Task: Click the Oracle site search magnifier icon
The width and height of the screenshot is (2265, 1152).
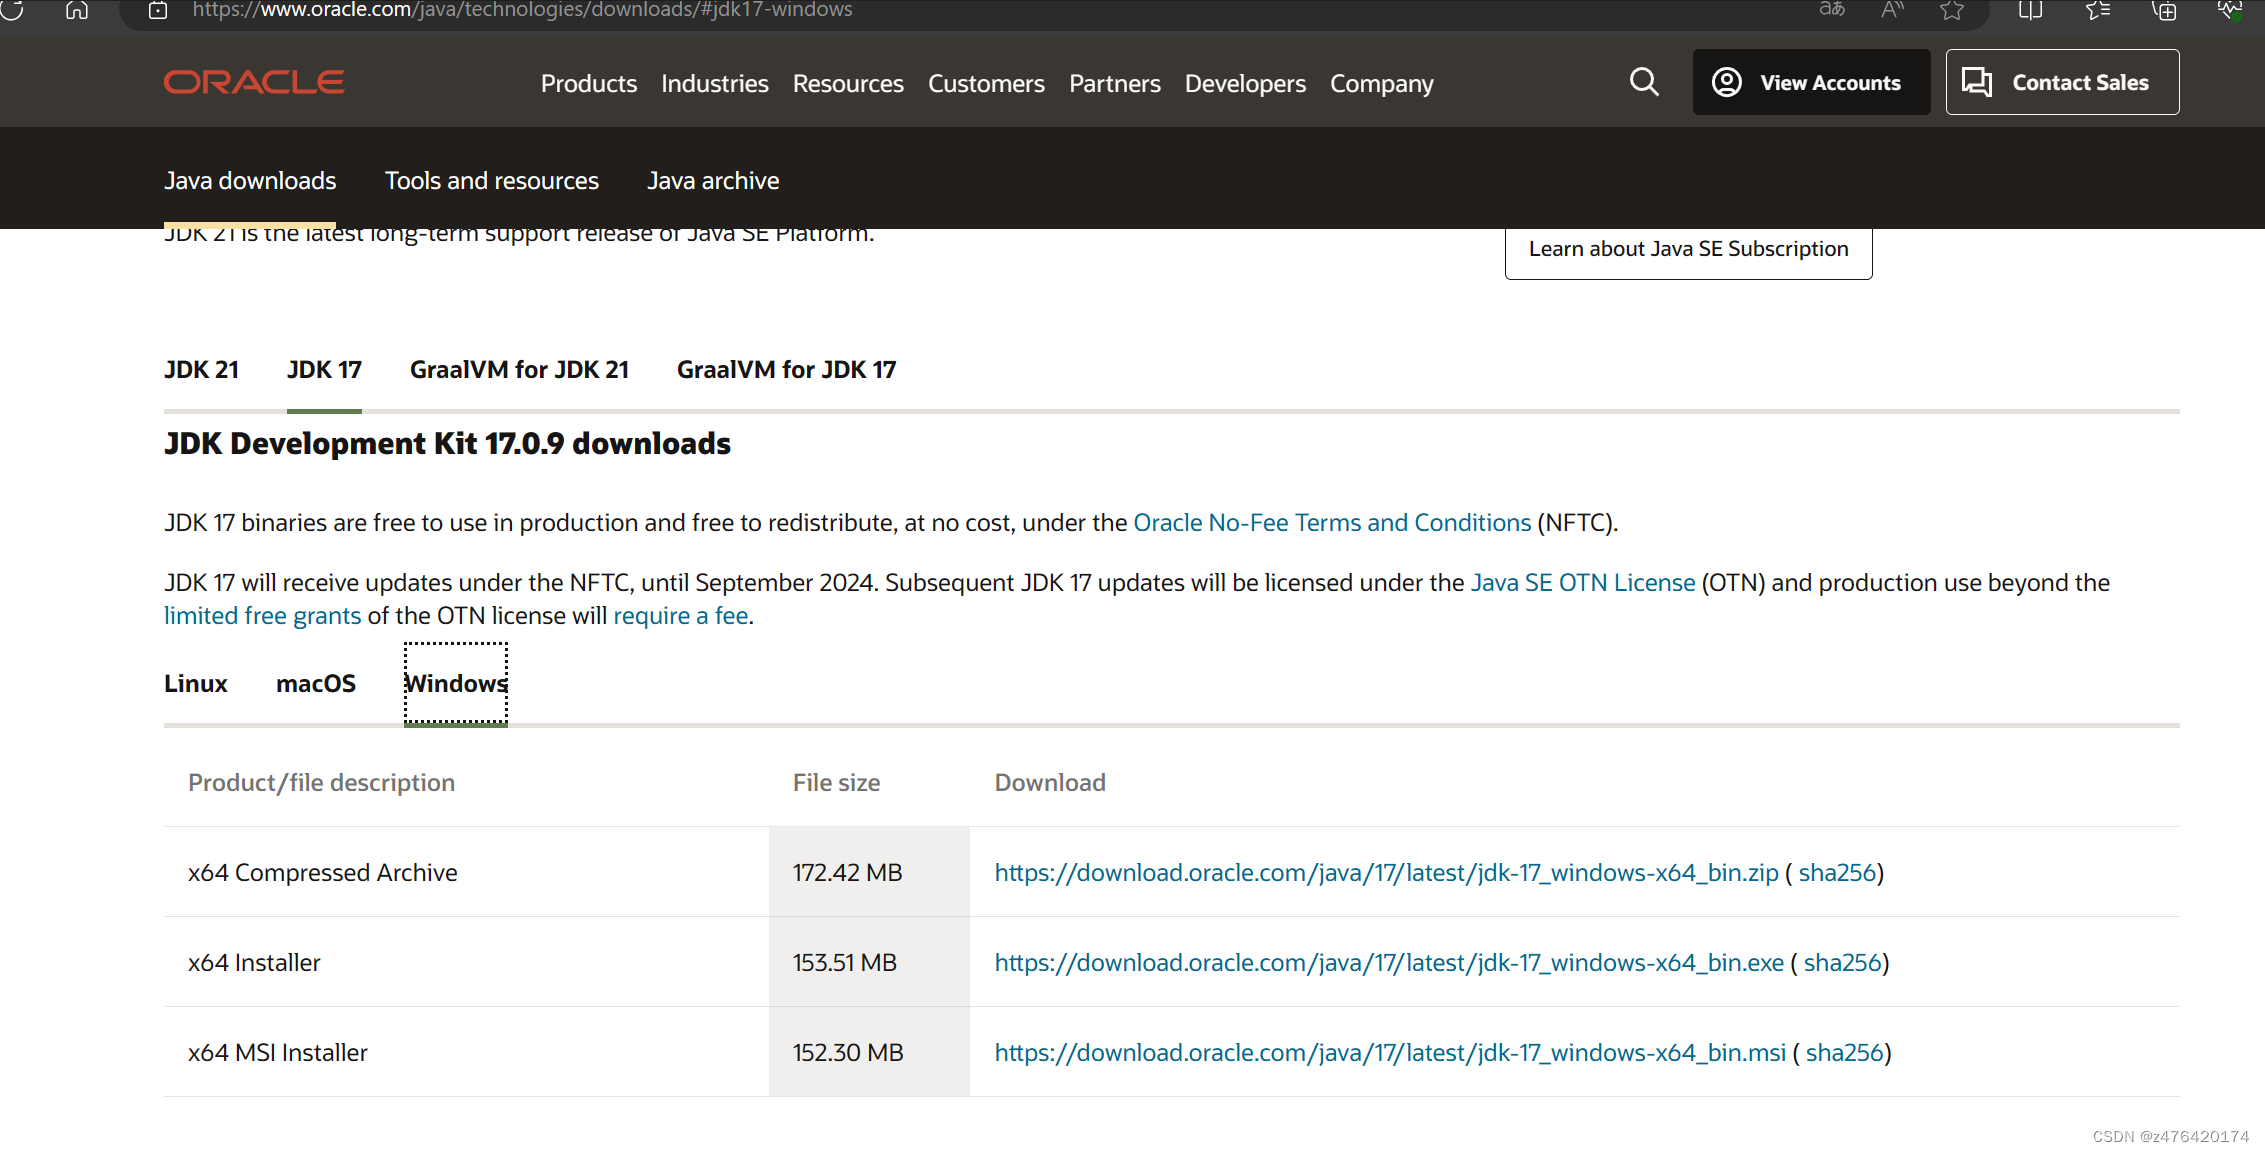Action: pos(1644,82)
